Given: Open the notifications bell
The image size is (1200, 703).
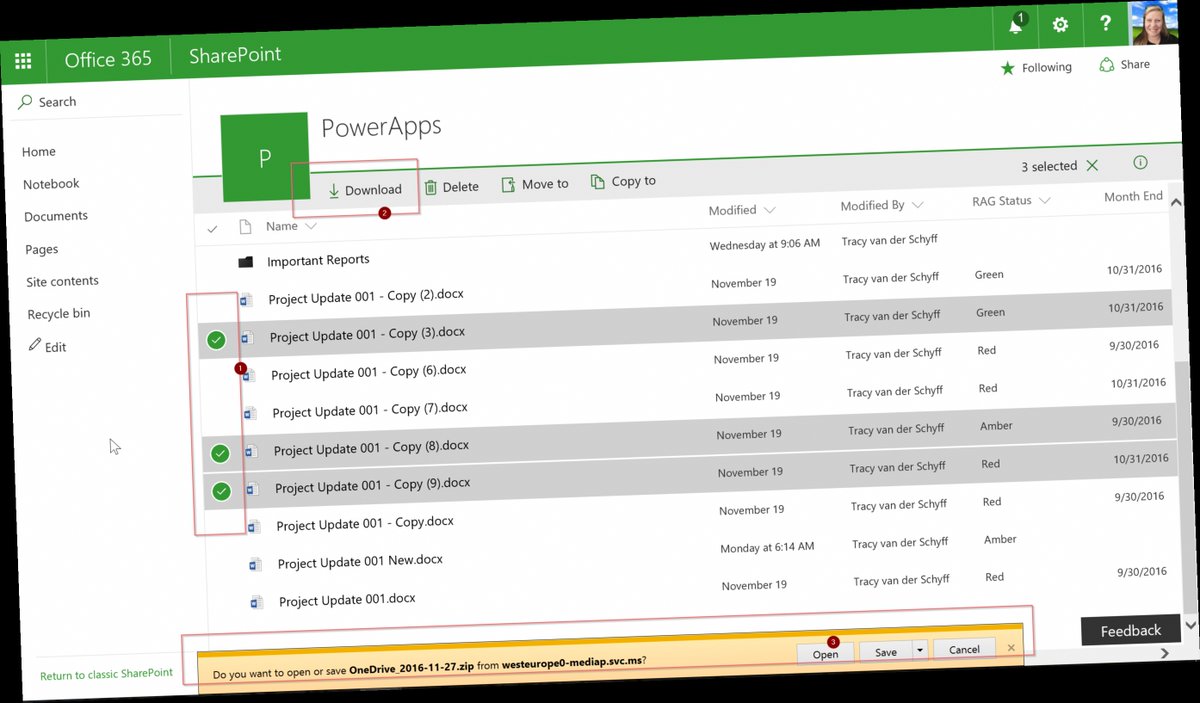Looking at the screenshot, I should (x=1016, y=25).
